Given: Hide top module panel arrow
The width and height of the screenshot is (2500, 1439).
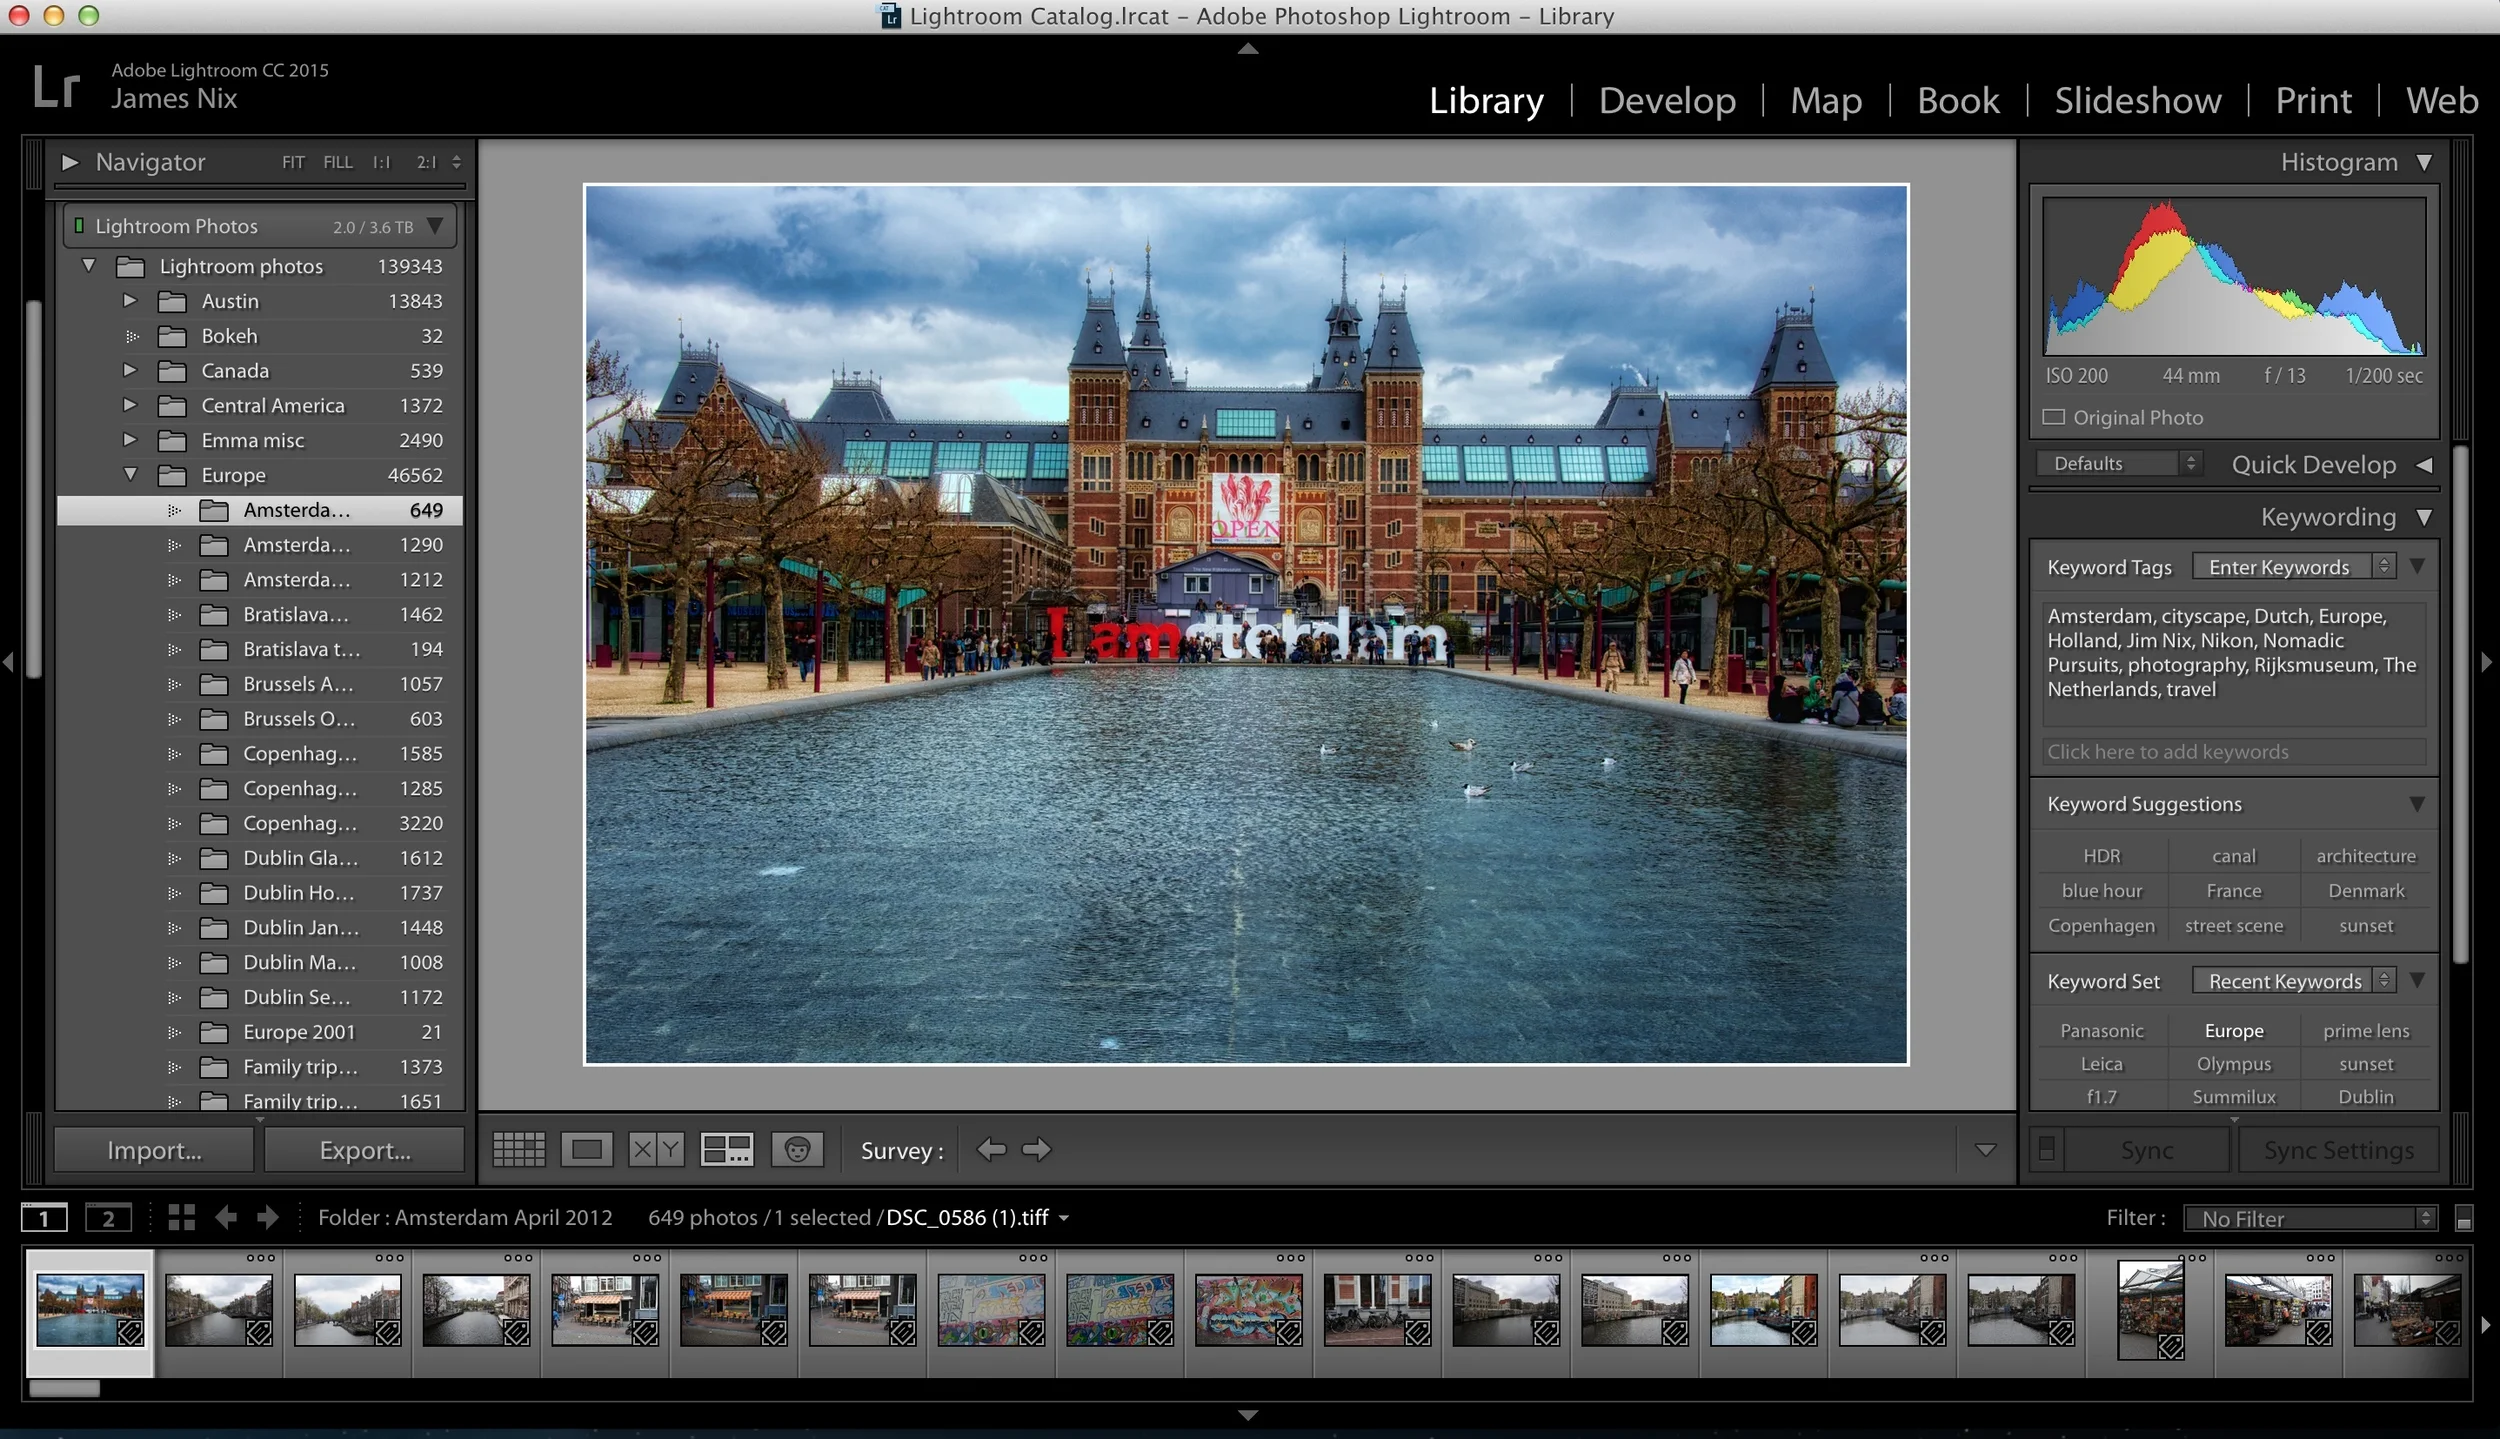Looking at the screenshot, I should (x=1248, y=48).
